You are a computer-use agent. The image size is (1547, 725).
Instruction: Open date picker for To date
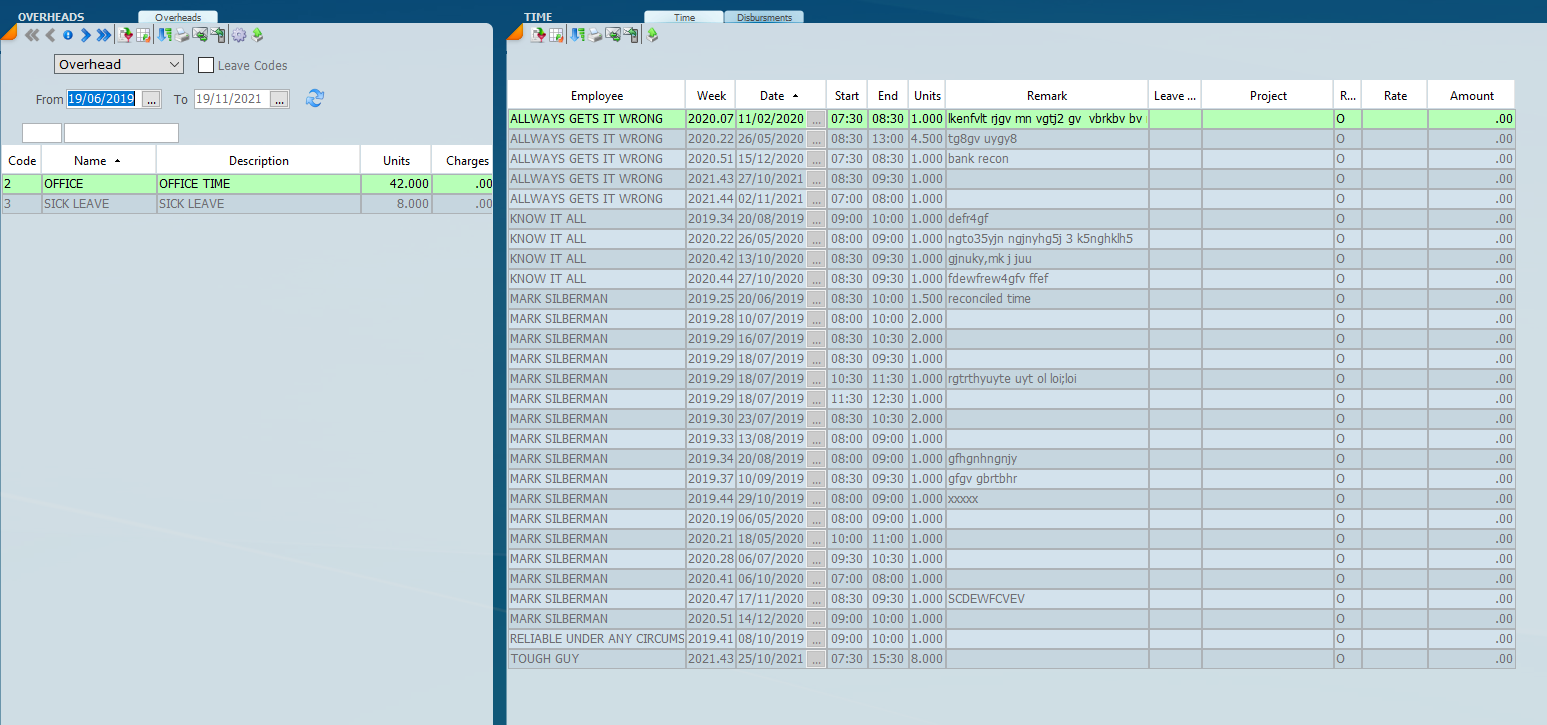(280, 99)
